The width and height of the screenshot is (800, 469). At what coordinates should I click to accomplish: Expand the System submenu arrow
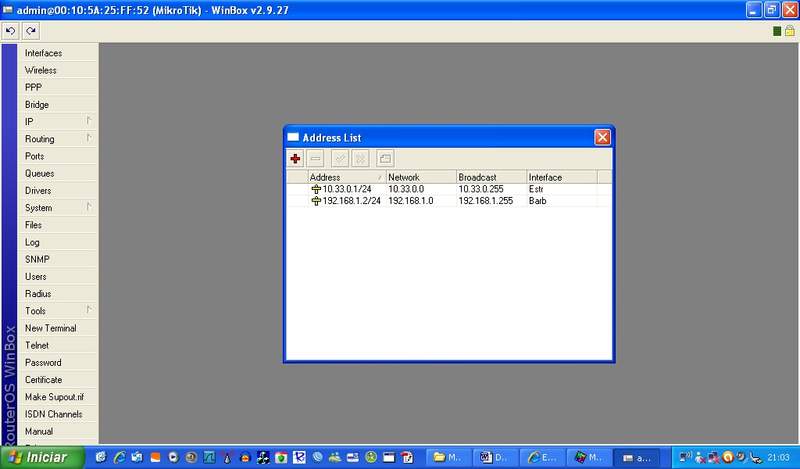click(x=89, y=207)
